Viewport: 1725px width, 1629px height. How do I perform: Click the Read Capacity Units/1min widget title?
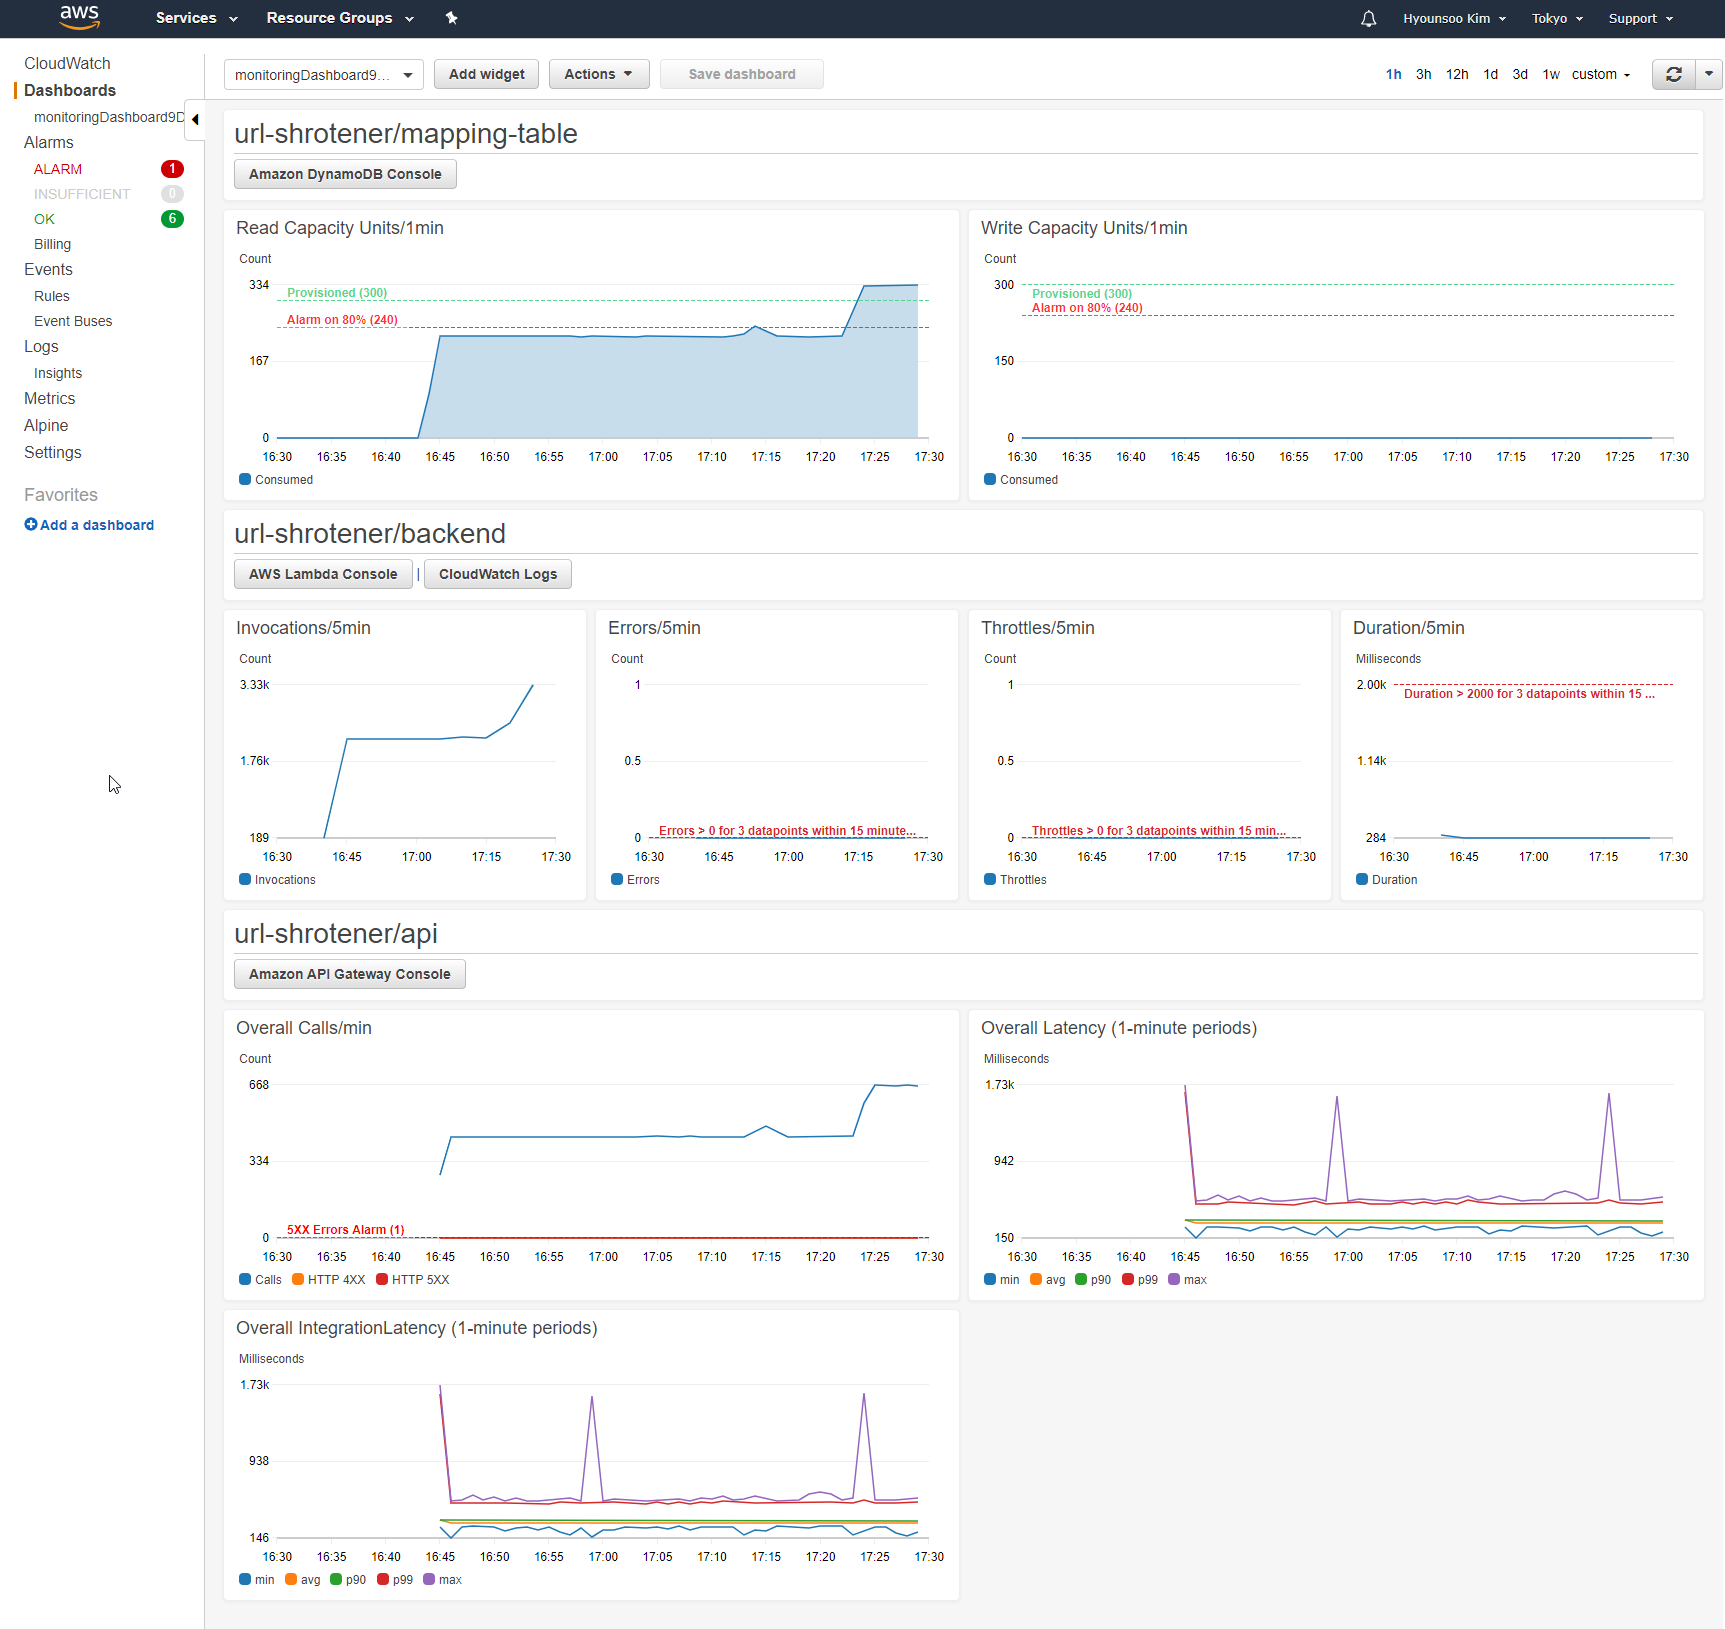(x=340, y=228)
